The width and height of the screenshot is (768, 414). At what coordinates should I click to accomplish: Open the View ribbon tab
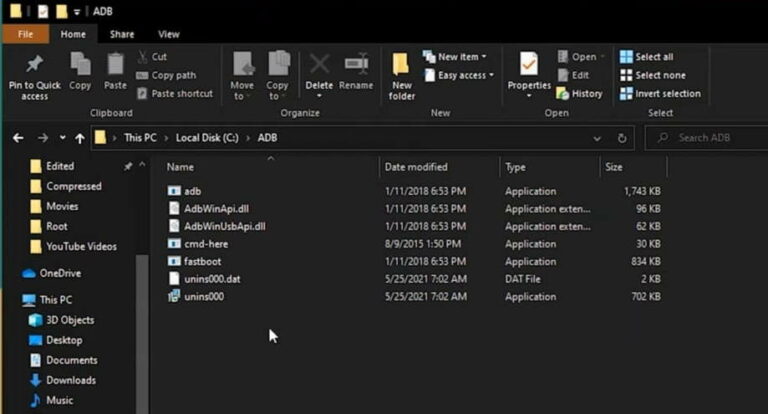[x=169, y=34]
